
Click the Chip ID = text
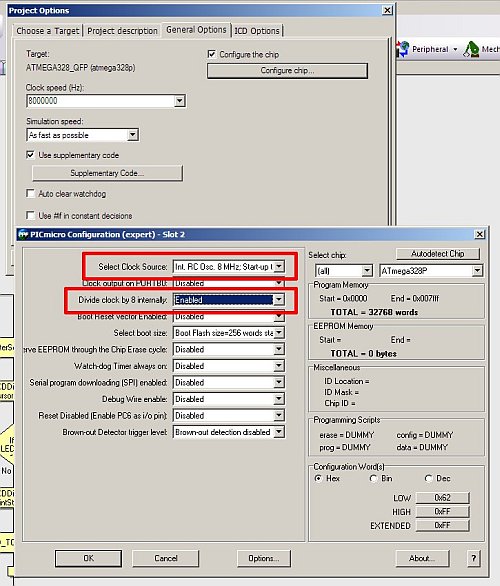(x=340, y=403)
